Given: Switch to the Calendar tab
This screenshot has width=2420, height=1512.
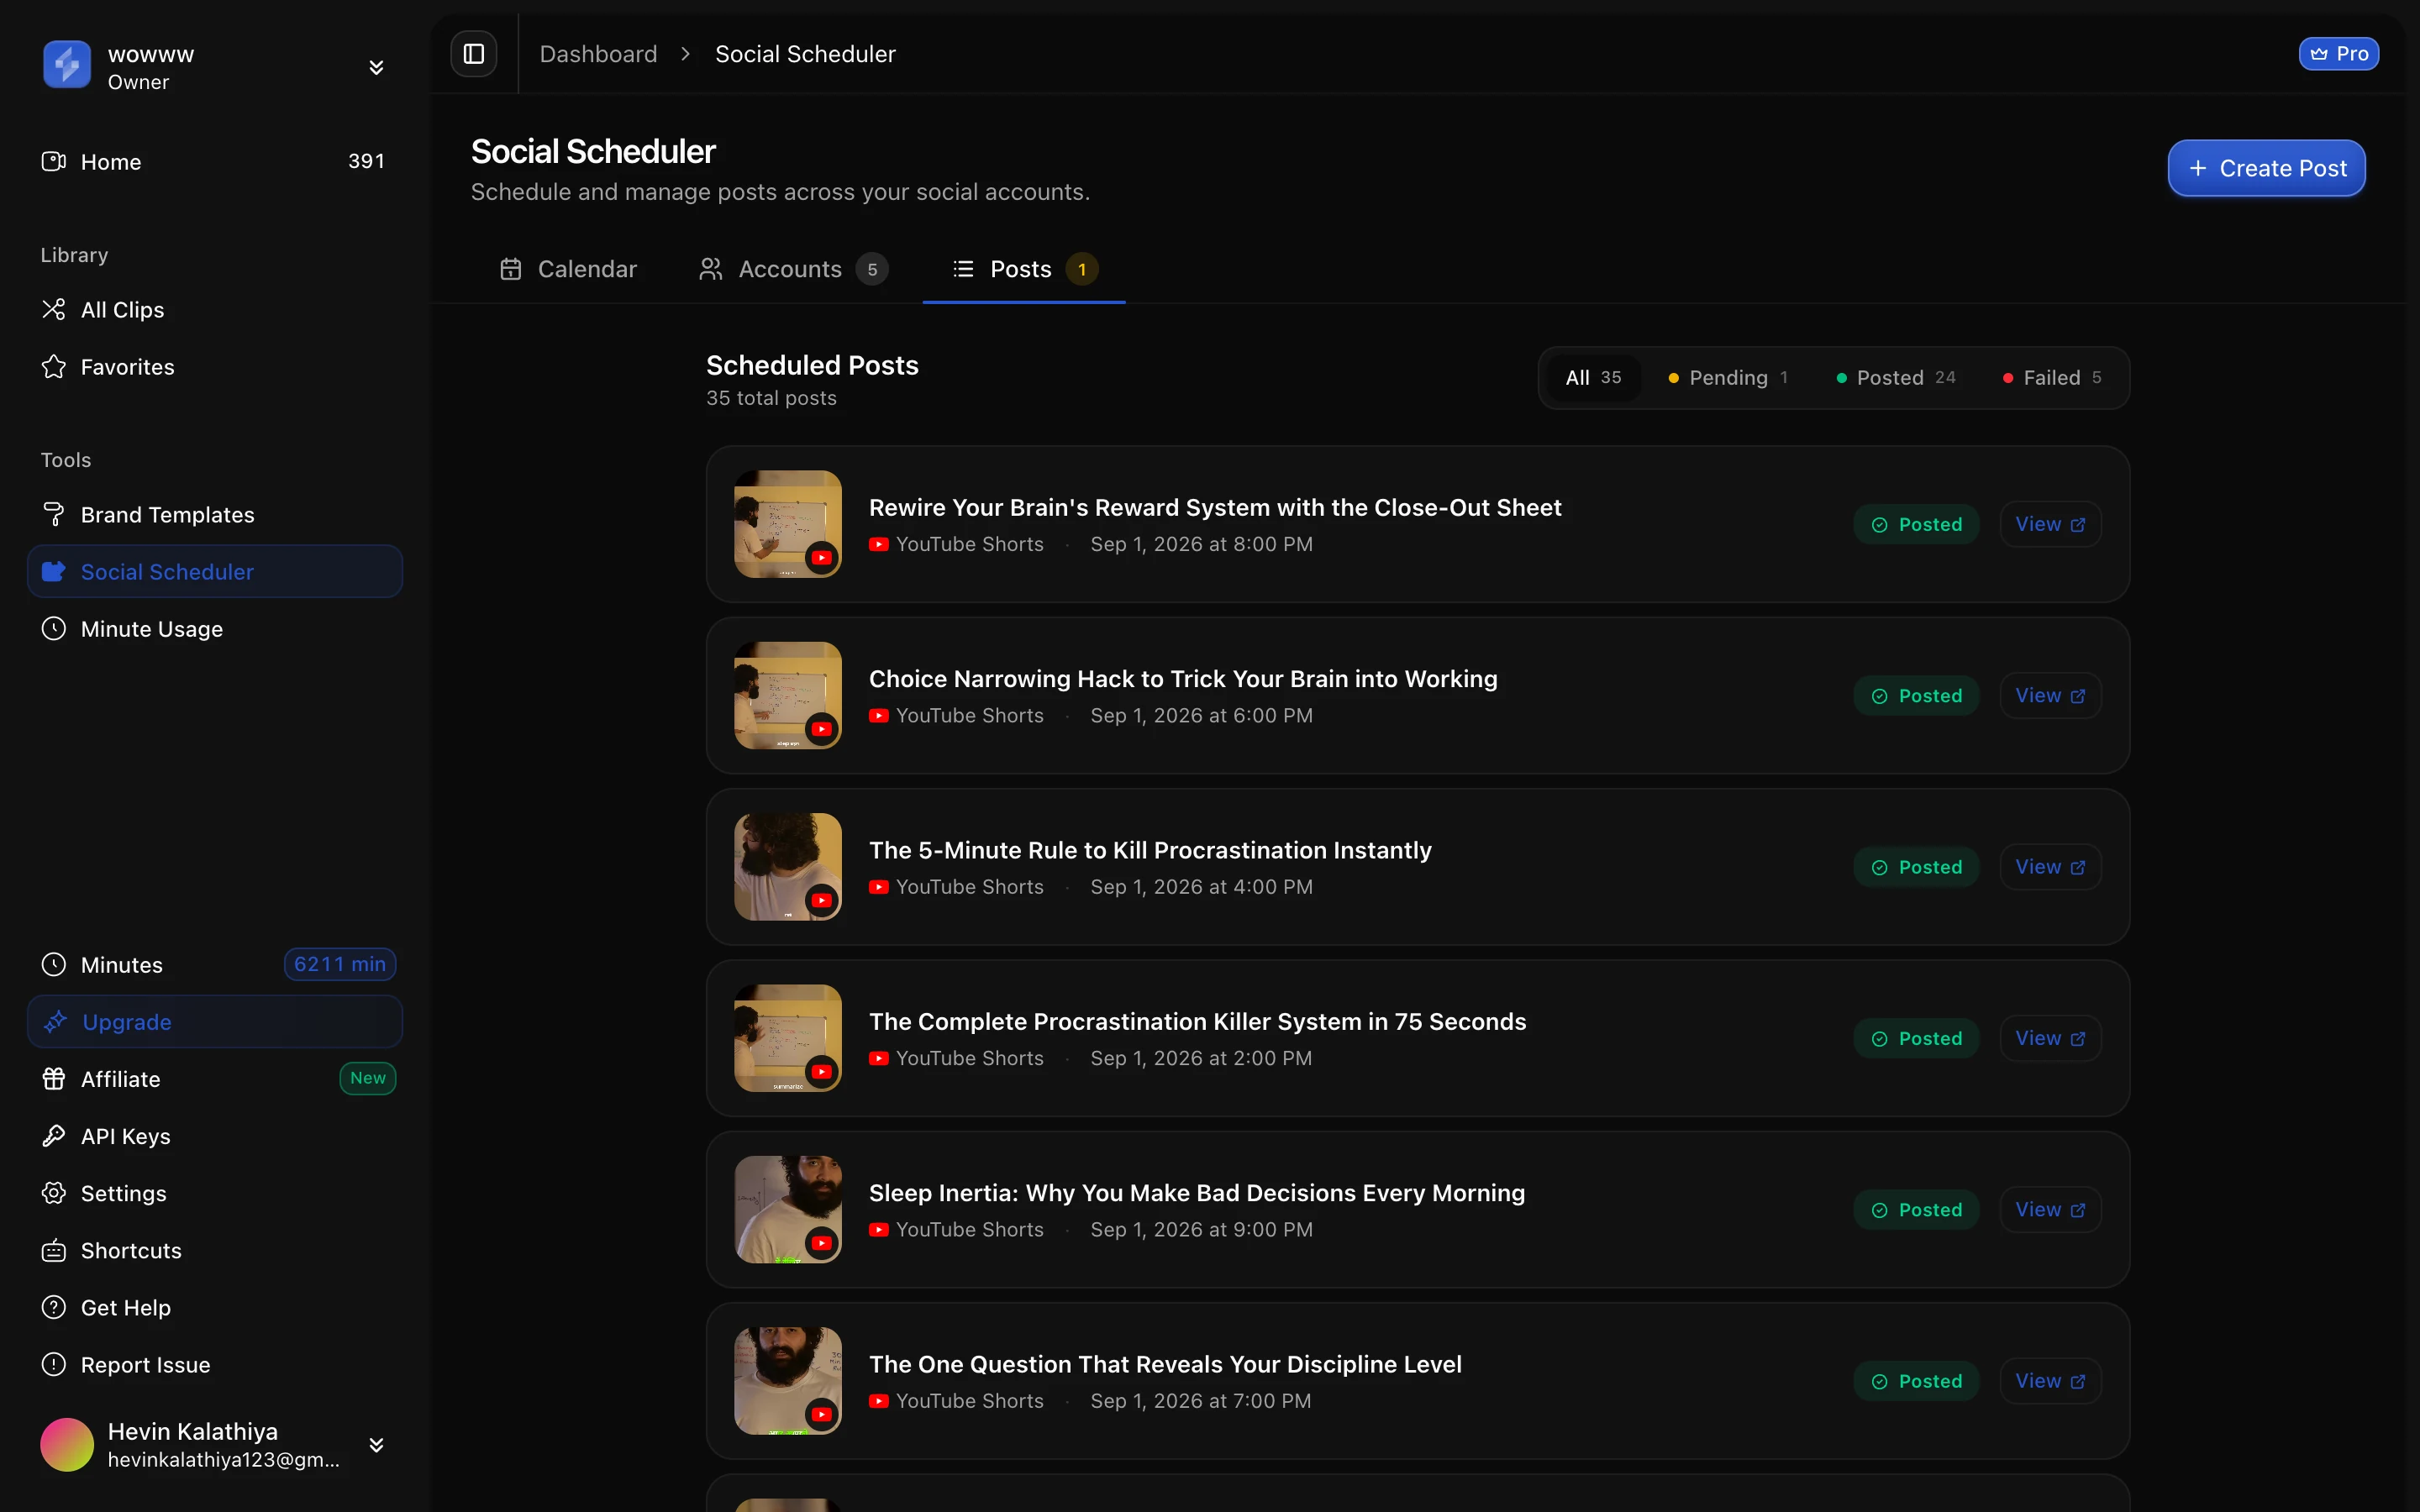Looking at the screenshot, I should pyautogui.click(x=567, y=269).
